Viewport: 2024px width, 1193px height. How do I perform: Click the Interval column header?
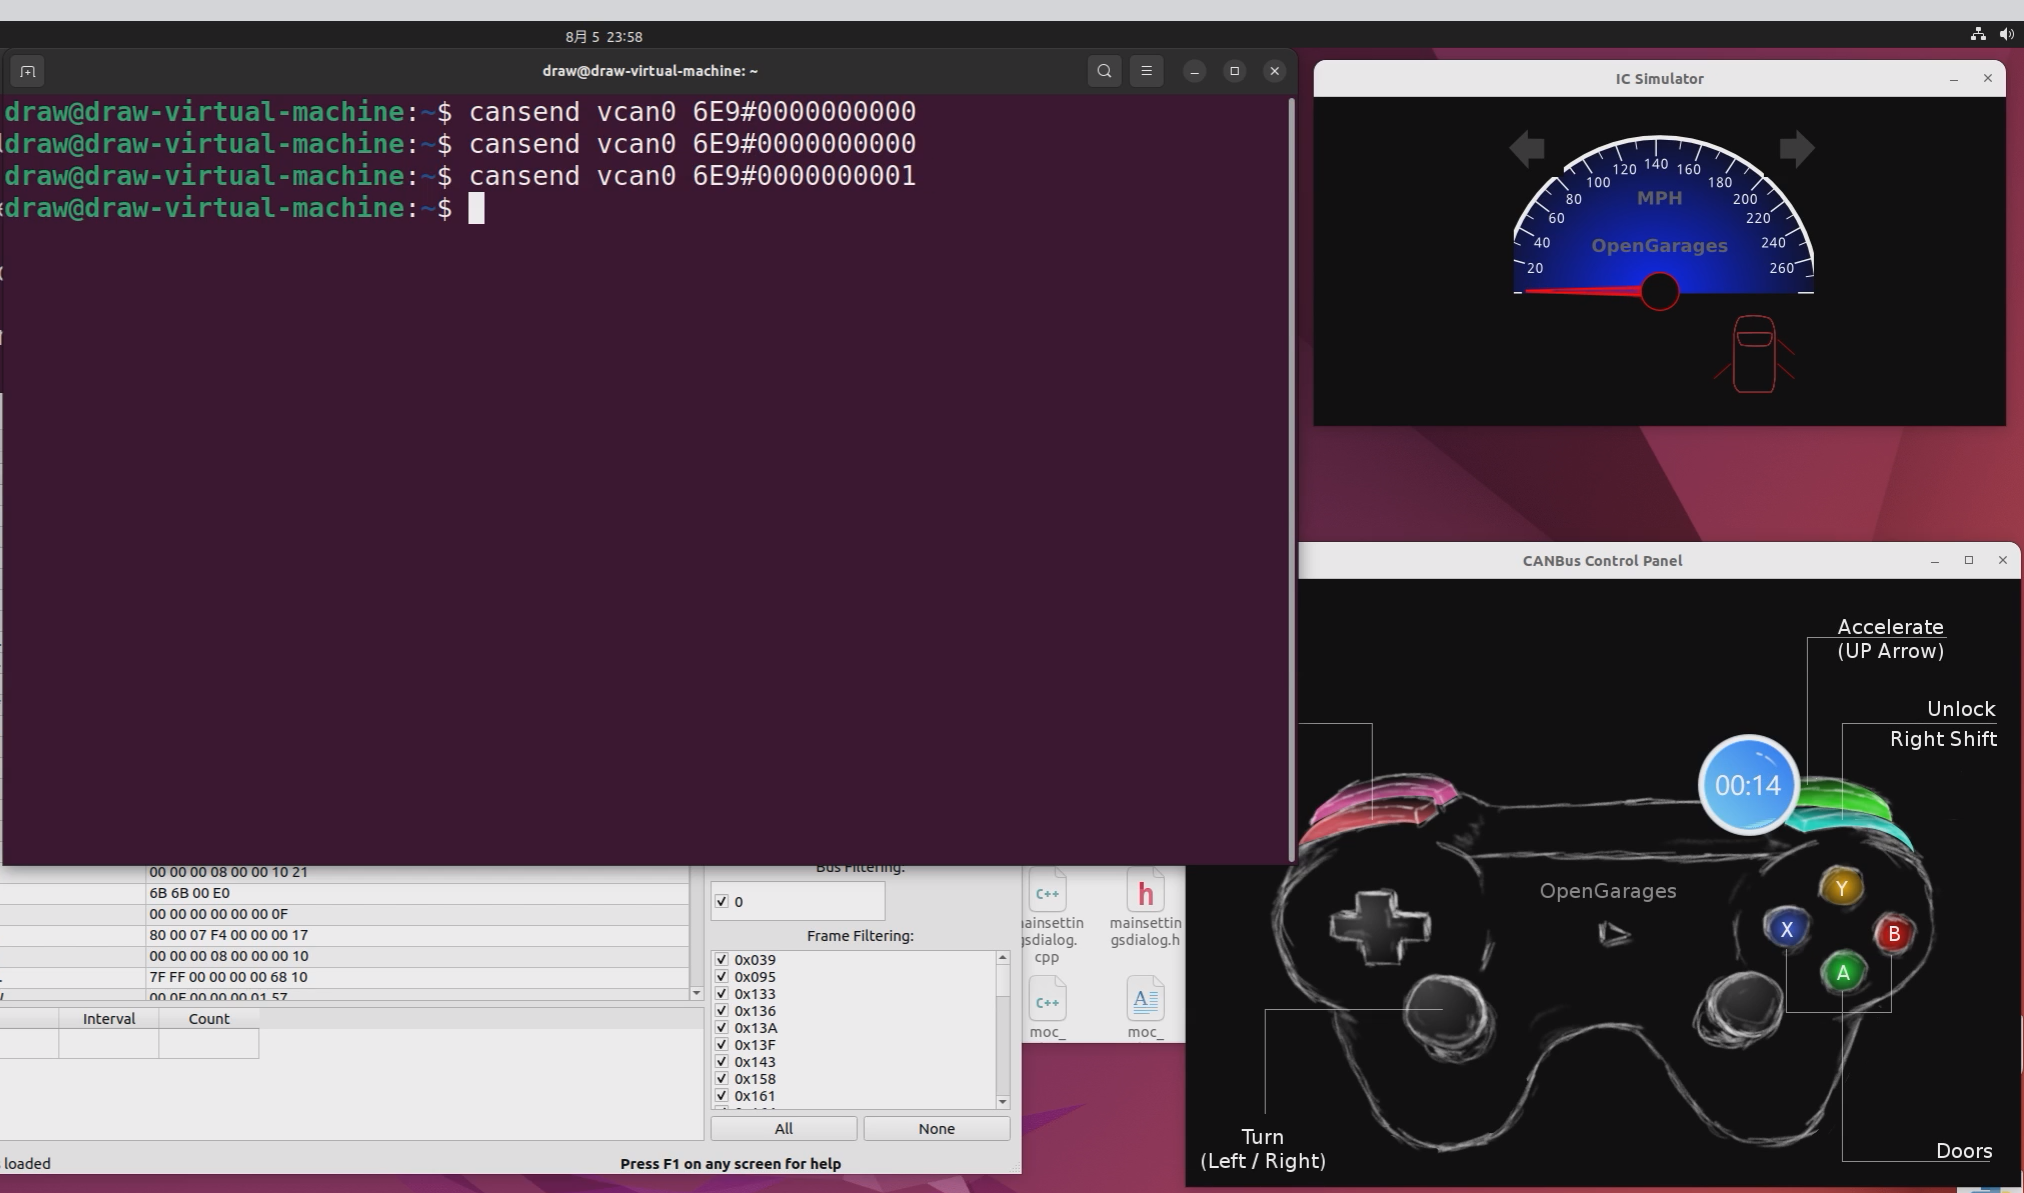click(108, 1019)
